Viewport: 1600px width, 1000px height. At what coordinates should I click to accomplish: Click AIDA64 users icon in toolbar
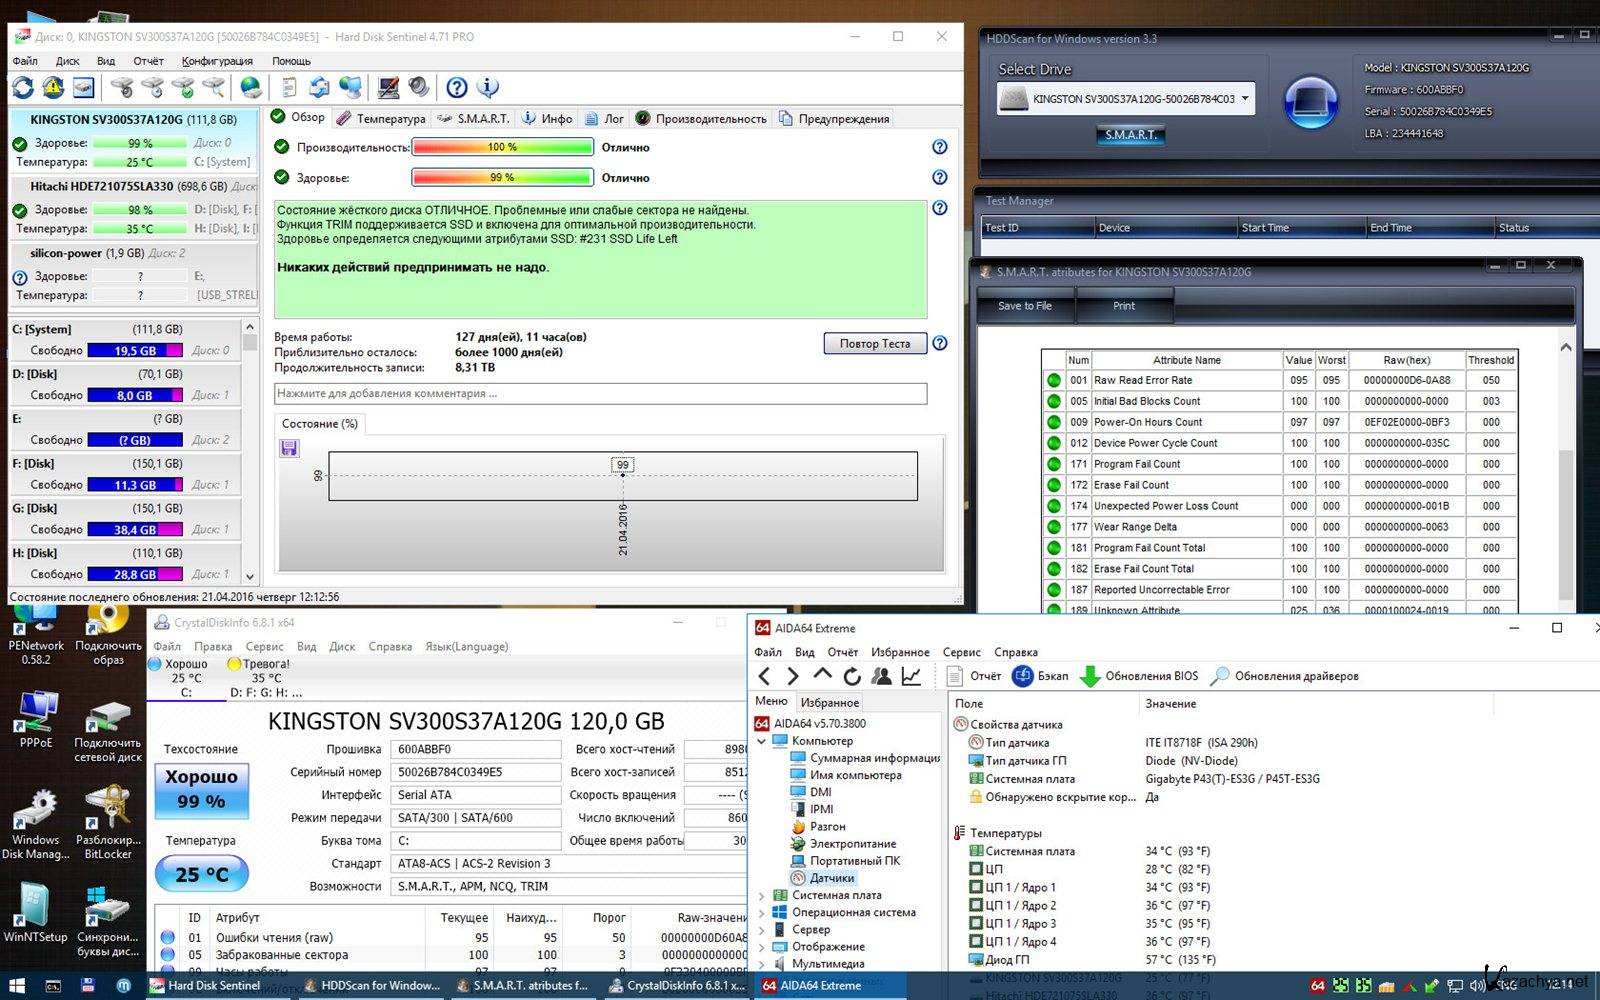point(881,676)
